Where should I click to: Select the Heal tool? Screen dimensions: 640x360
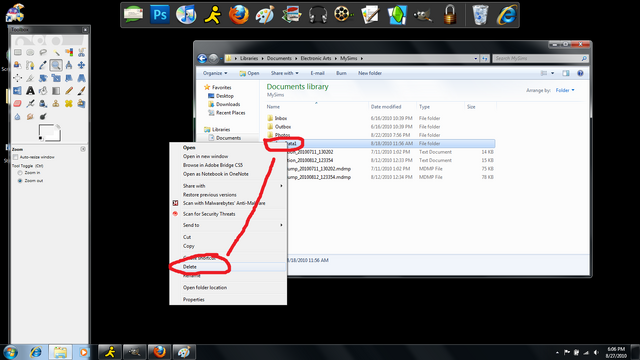point(69,103)
